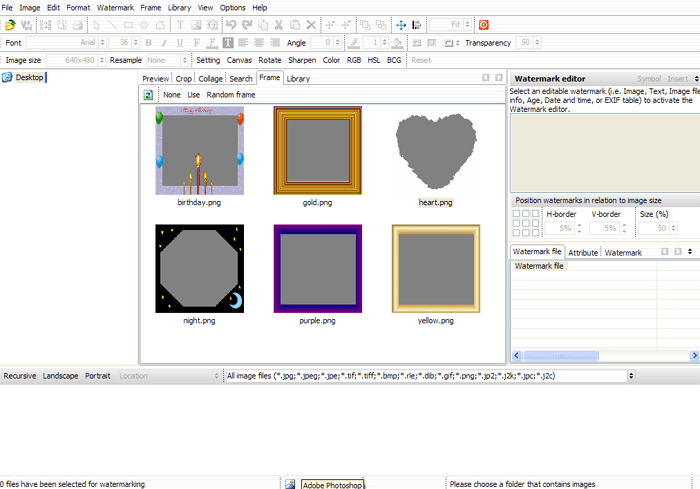Image resolution: width=700 pixels, height=489 pixels.
Task: Click the Copy icon
Action: pyautogui.click(x=263, y=25)
